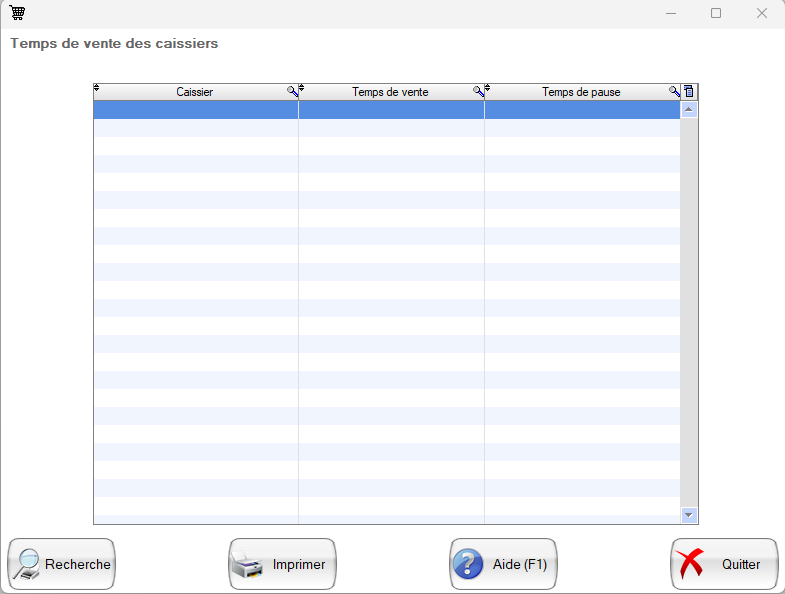Click the Caissier column header
This screenshot has width=785, height=594.
(x=194, y=92)
